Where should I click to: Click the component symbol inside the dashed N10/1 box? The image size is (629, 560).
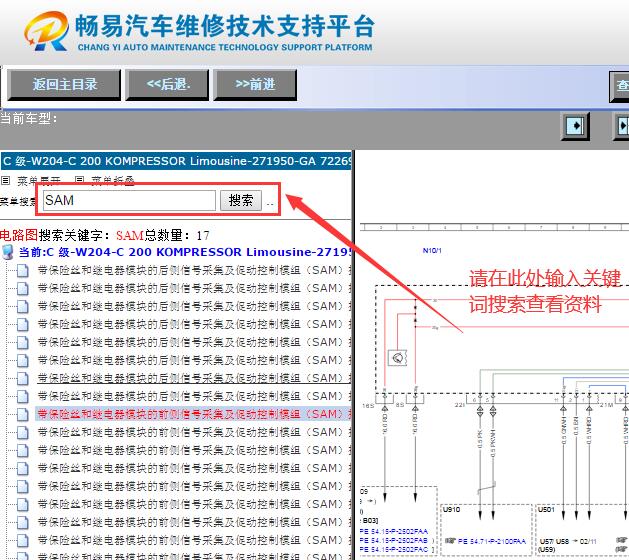click(398, 358)
